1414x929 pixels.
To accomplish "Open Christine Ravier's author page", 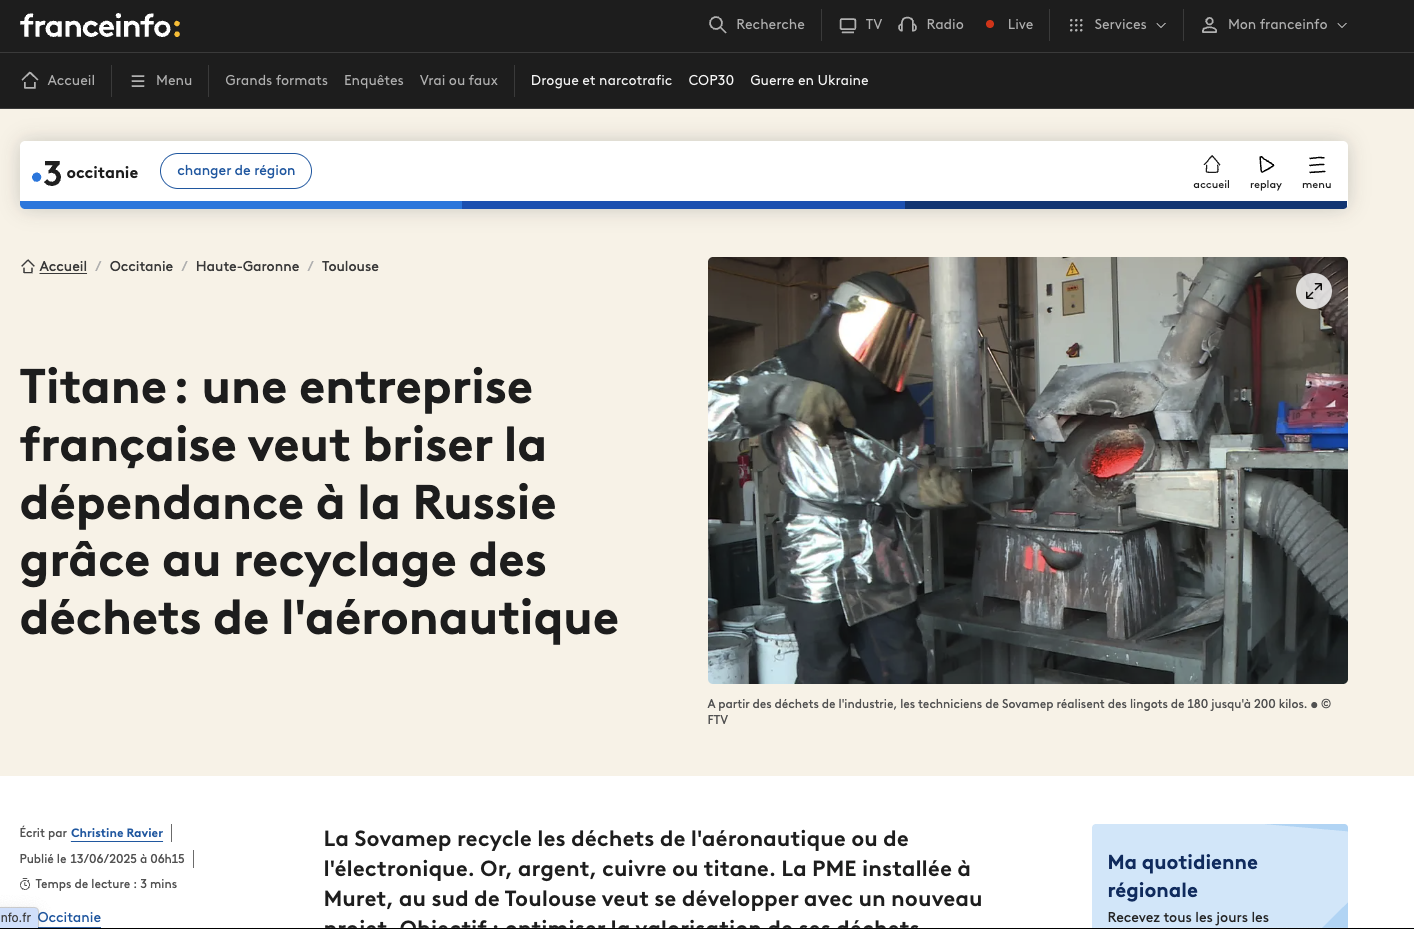I will point(116,833).
